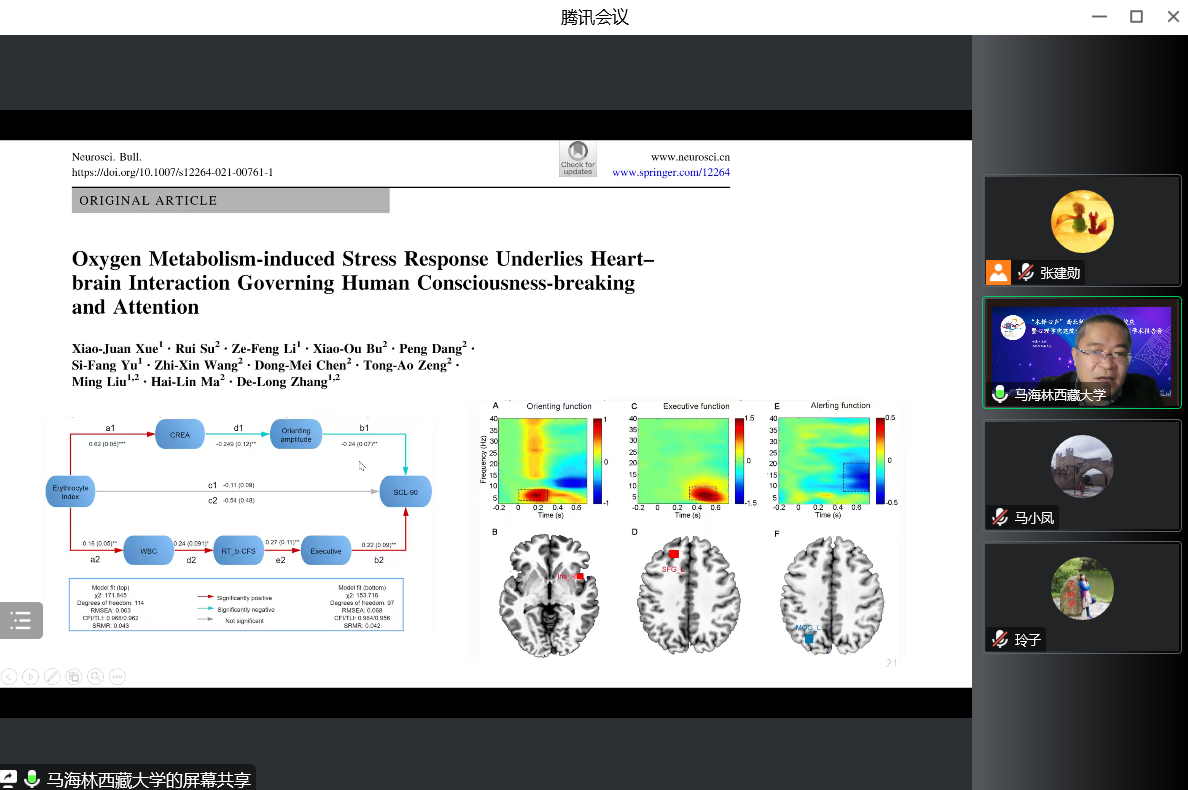The image size is (1188, 790).
Task: Click muted microphone icon for 张建勋
Action: tap(1025, 272)
